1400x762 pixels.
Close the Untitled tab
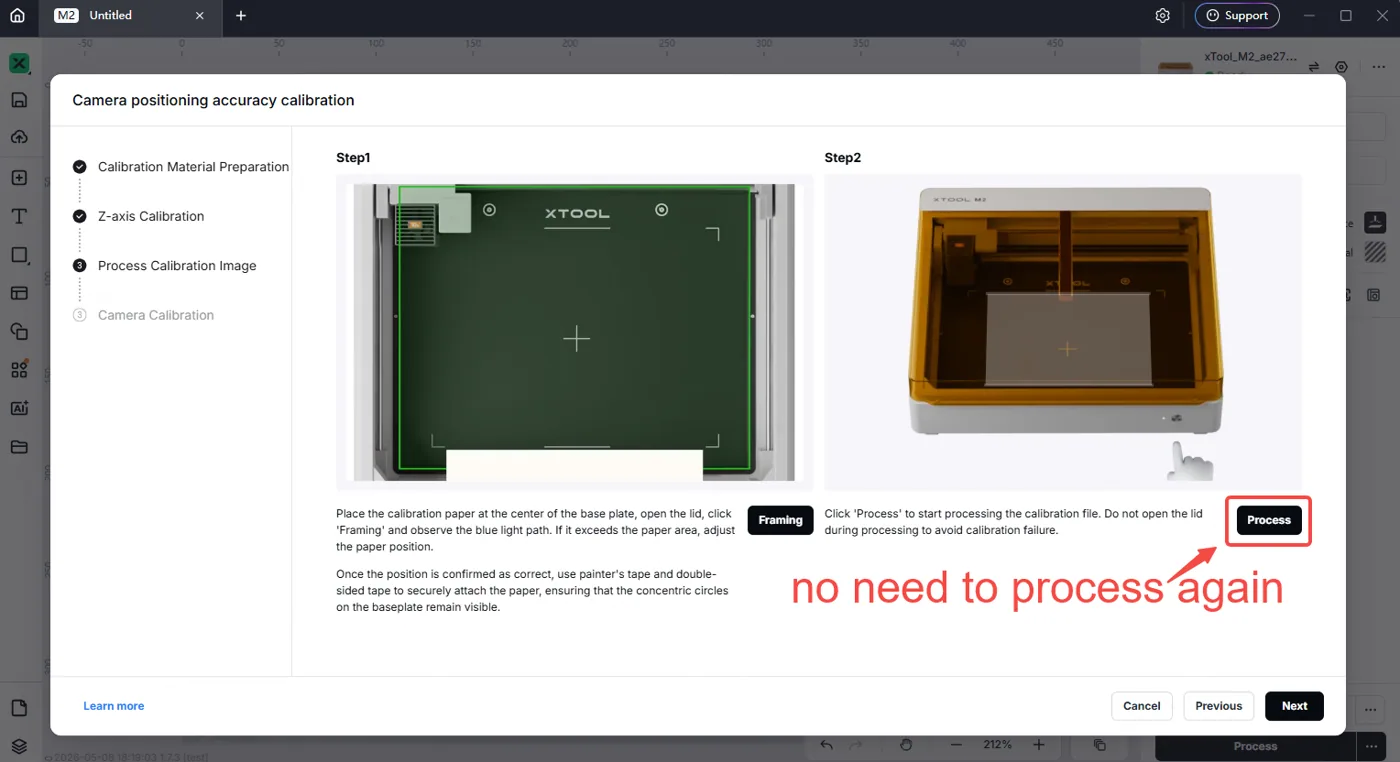pyautogui.click(x=199, y=16)
